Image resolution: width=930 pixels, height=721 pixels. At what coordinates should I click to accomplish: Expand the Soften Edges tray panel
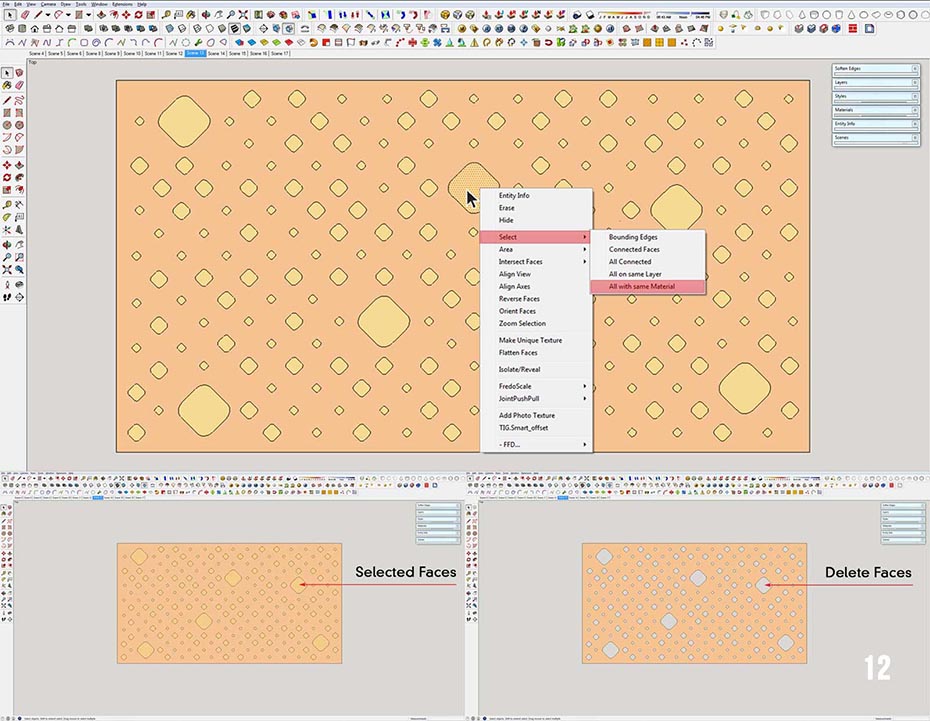[x=875, y=68]
